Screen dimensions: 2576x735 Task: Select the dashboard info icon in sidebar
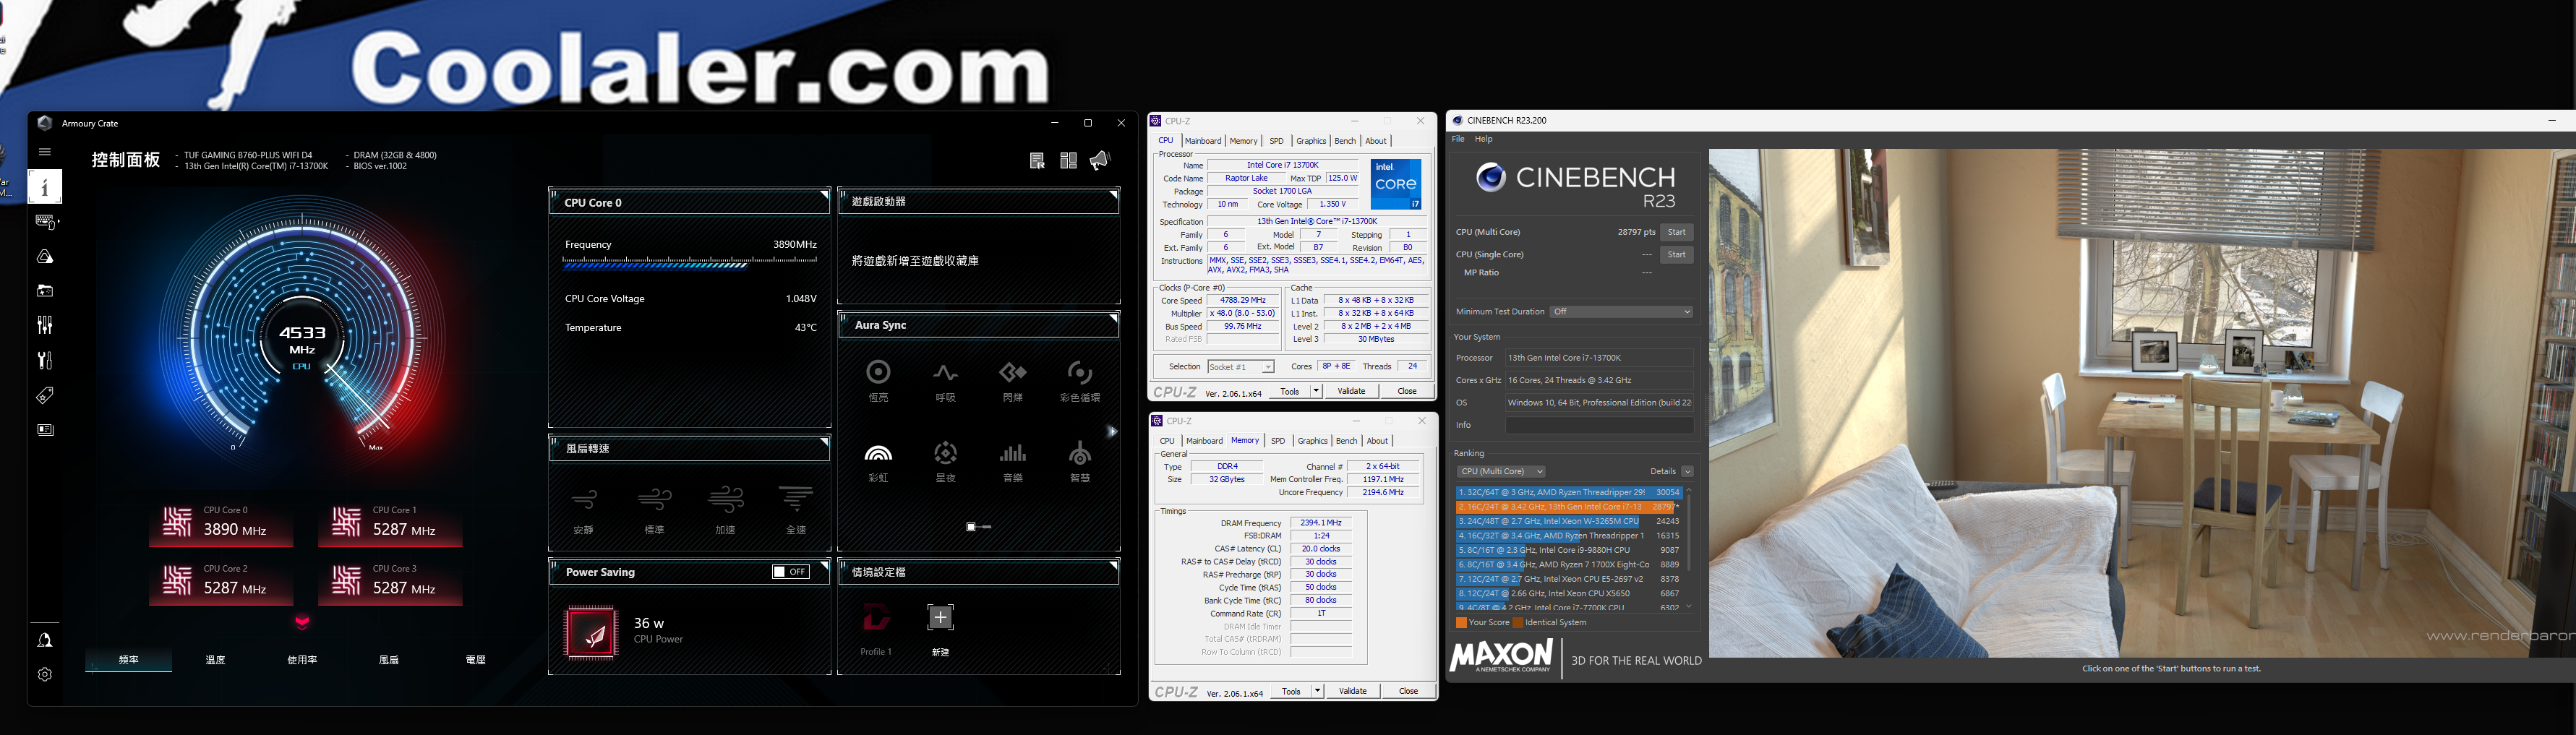pos(45,187)
